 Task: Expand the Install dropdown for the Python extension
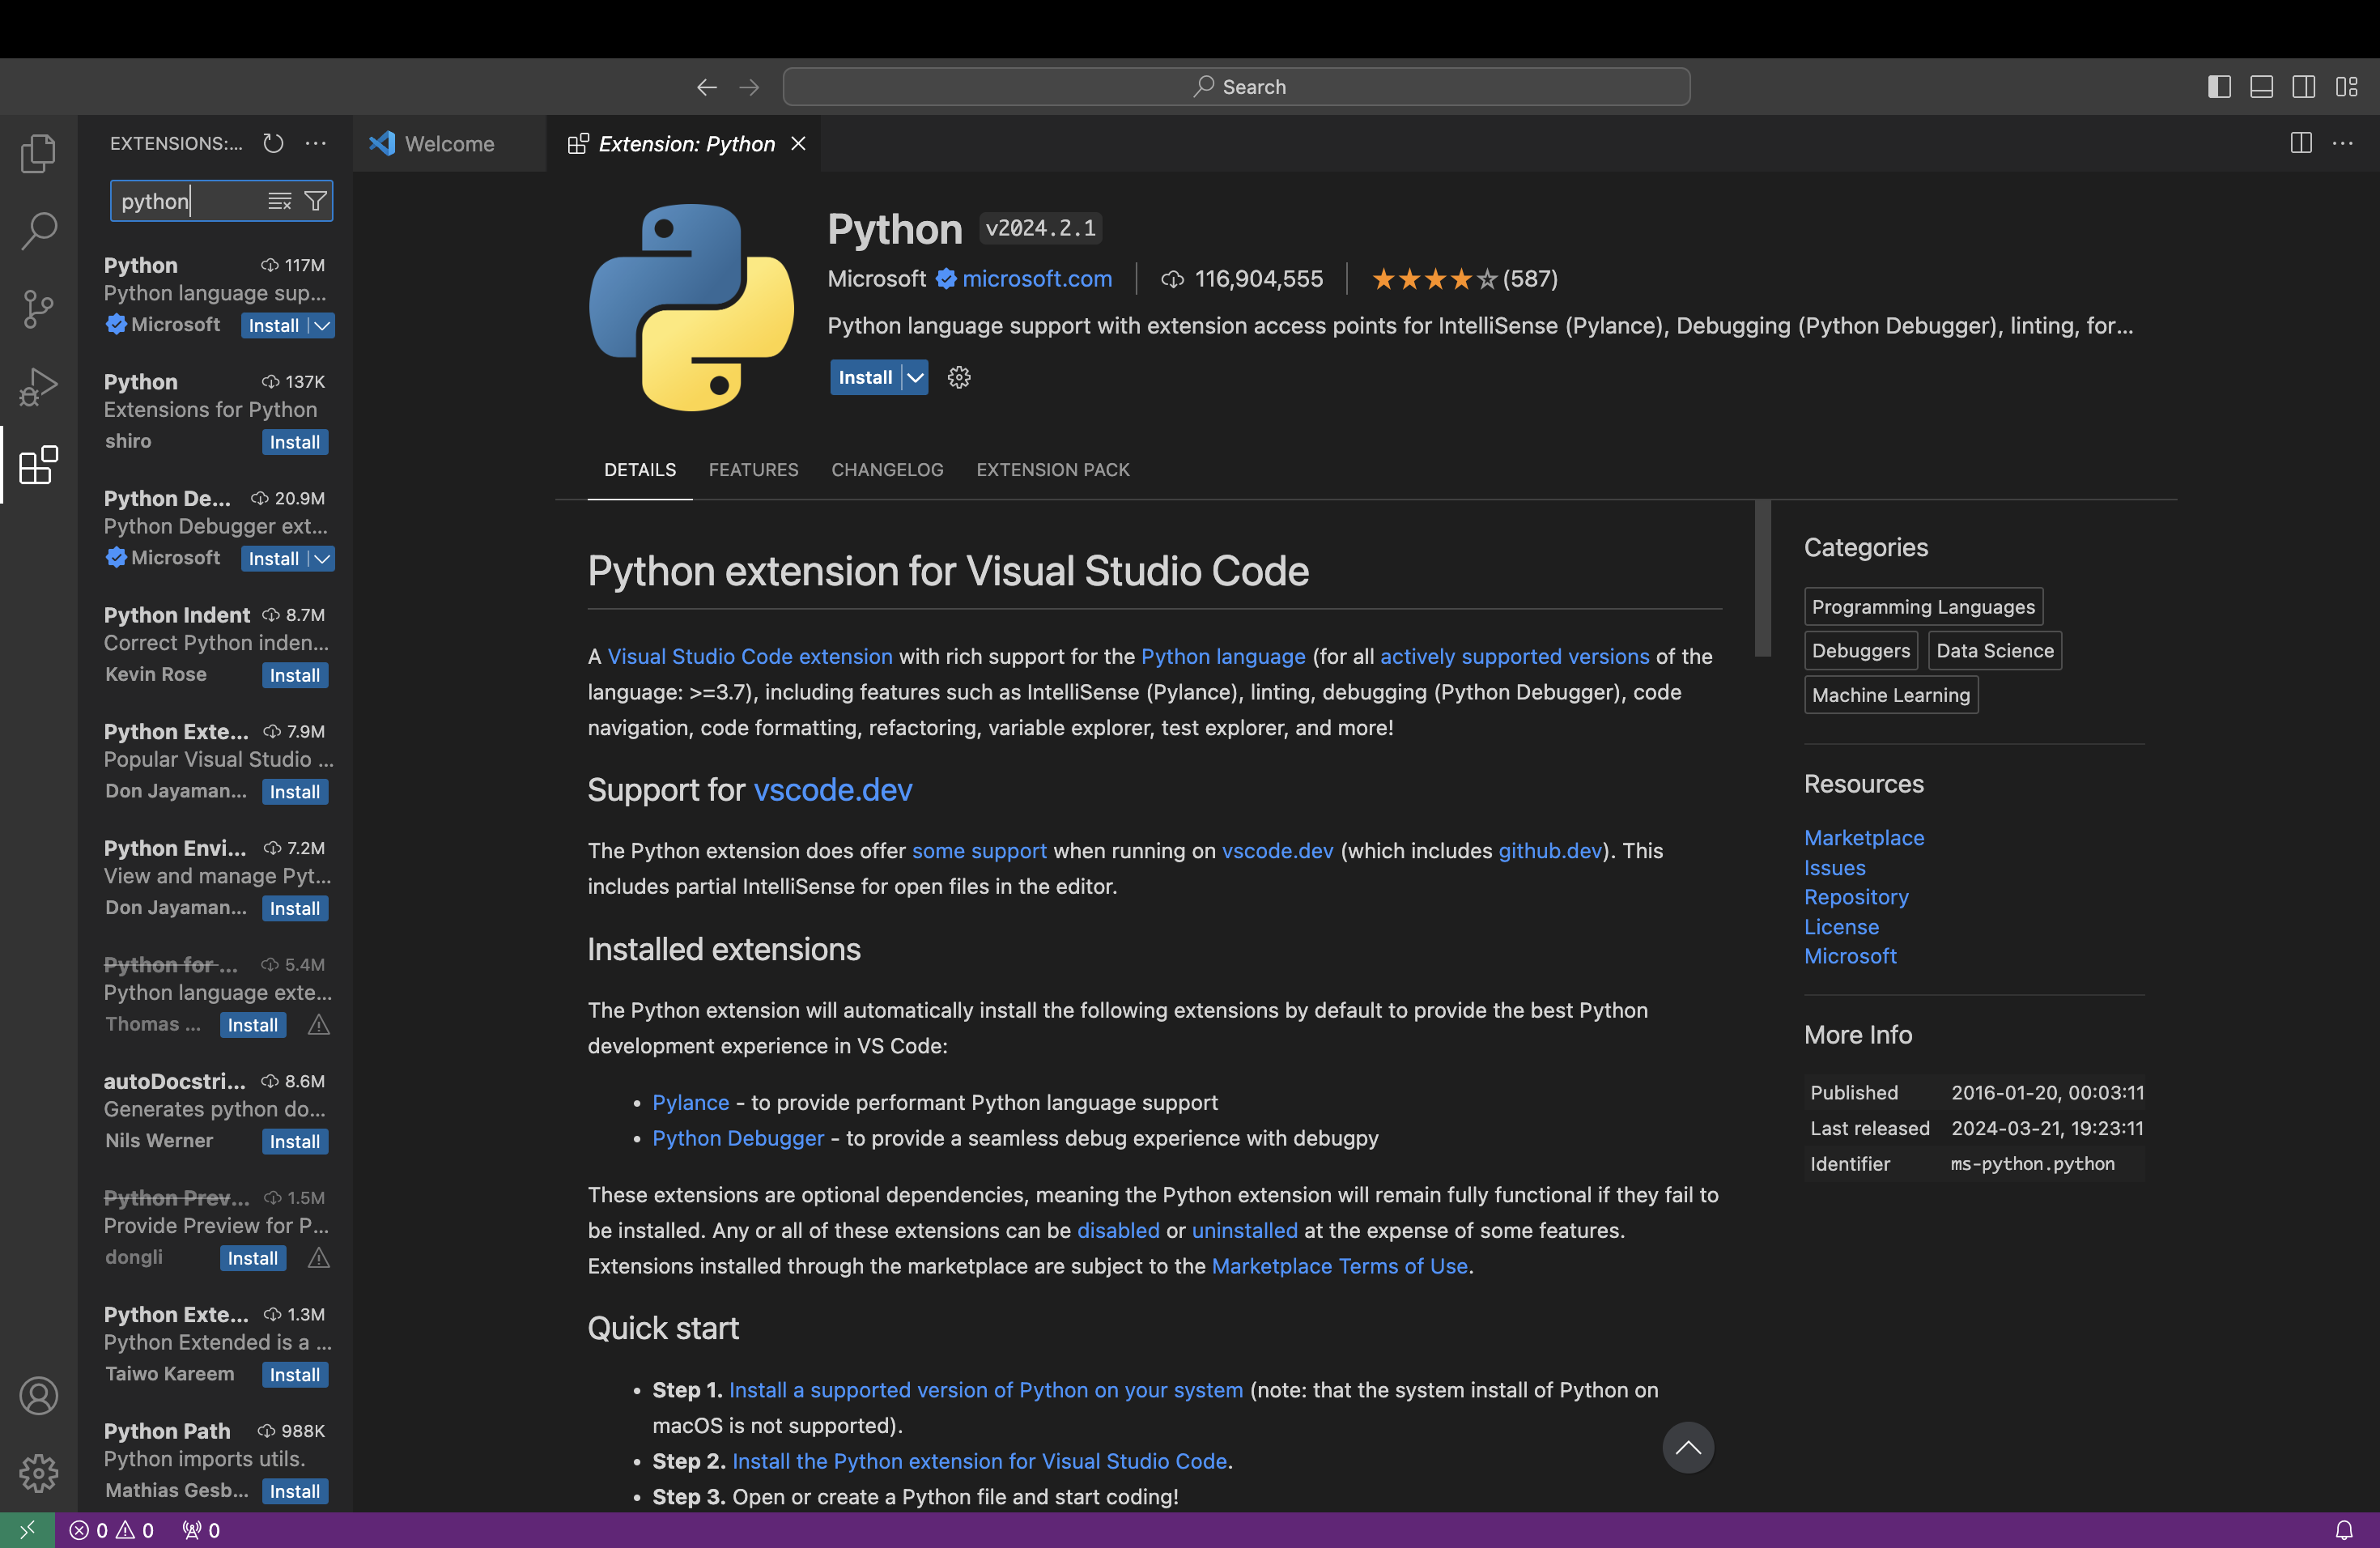[915, 377]
